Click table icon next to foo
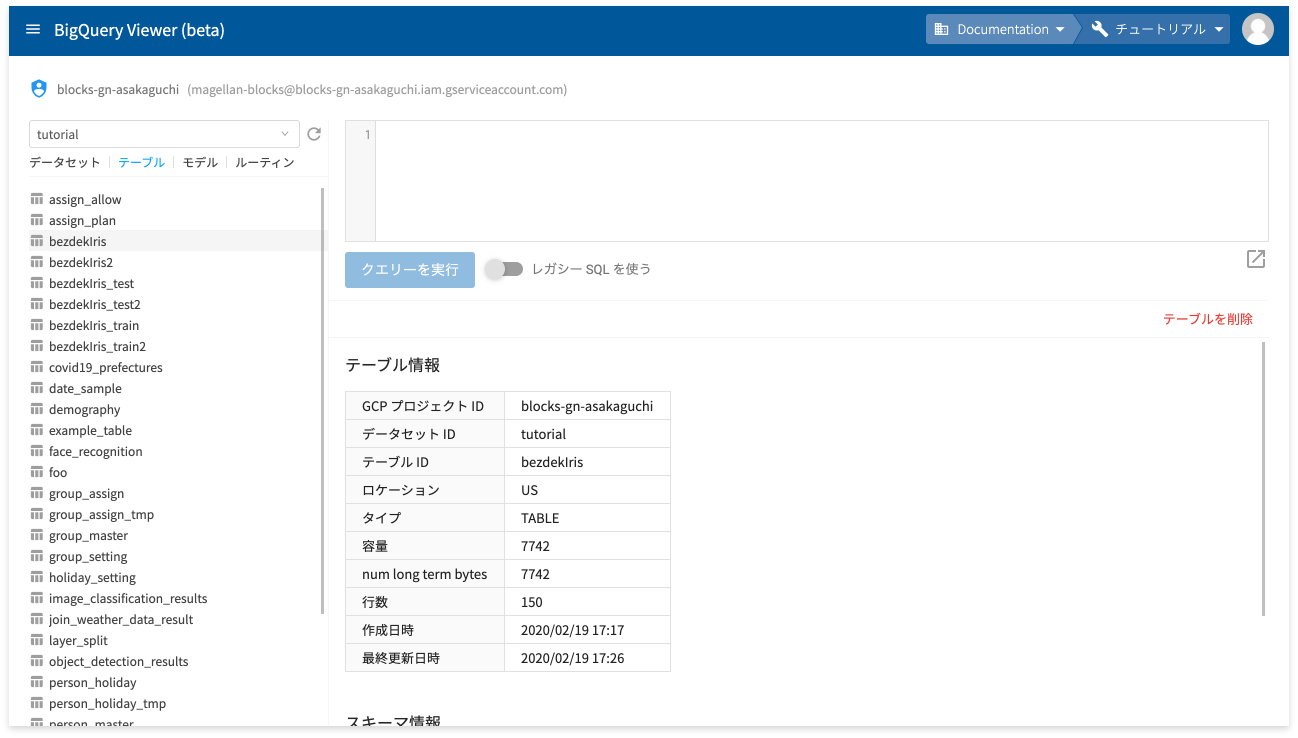The width and height of the screenshot is (1298, 738). (x=37, y=472)
